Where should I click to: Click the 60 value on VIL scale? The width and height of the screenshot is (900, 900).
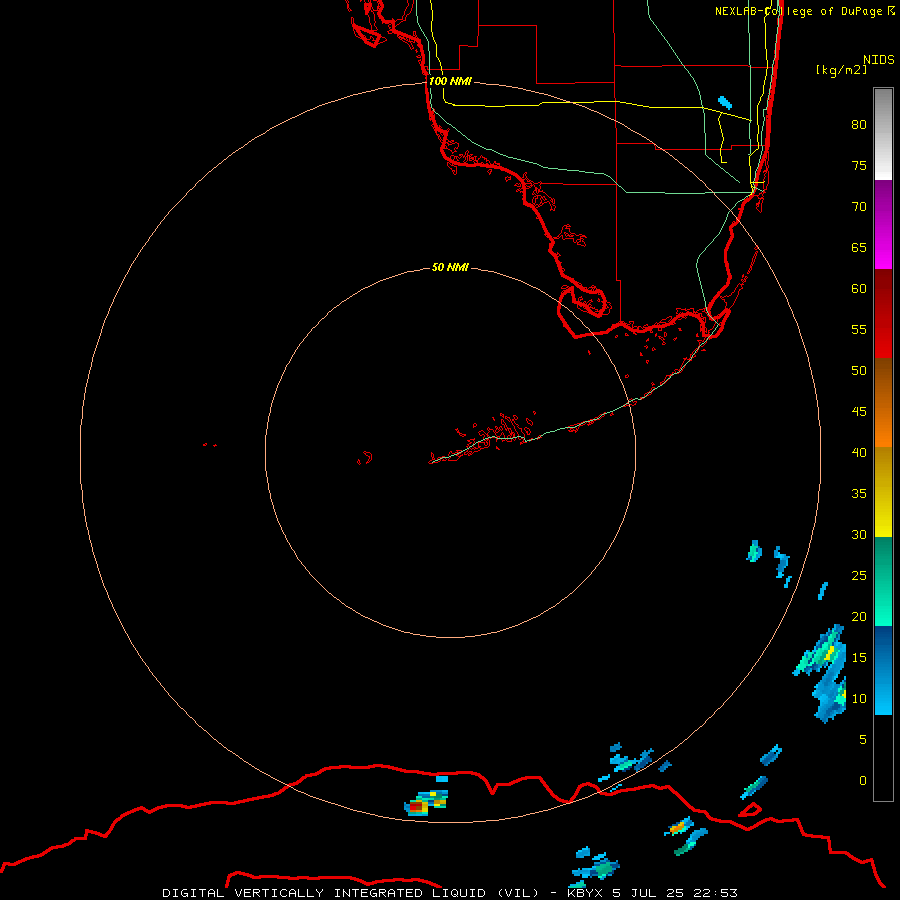[x=859, y=288]
